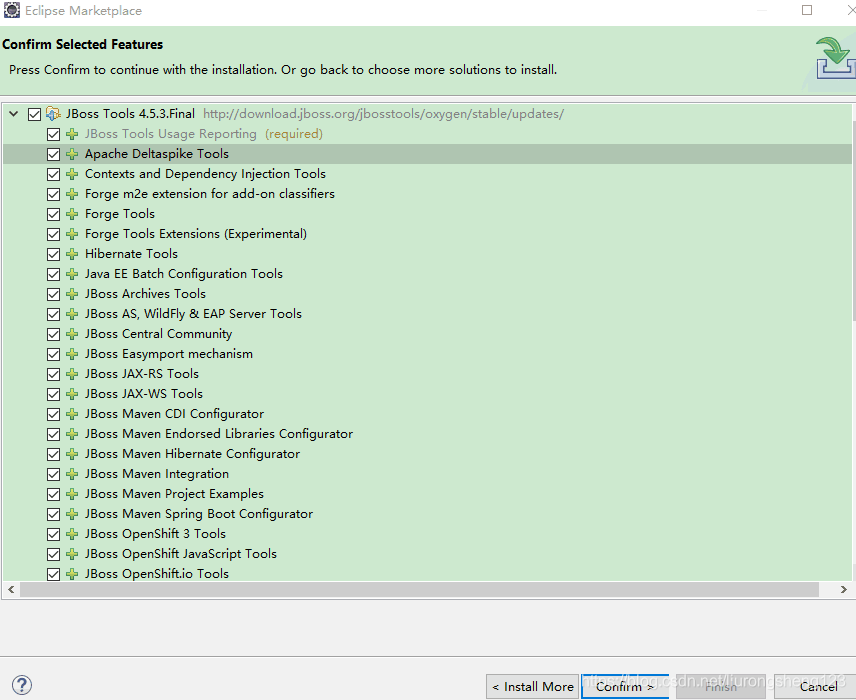
Task: Click plus icon beside JBoss Maven Integration
Action: pyautogui.click(x=72, y=474)
